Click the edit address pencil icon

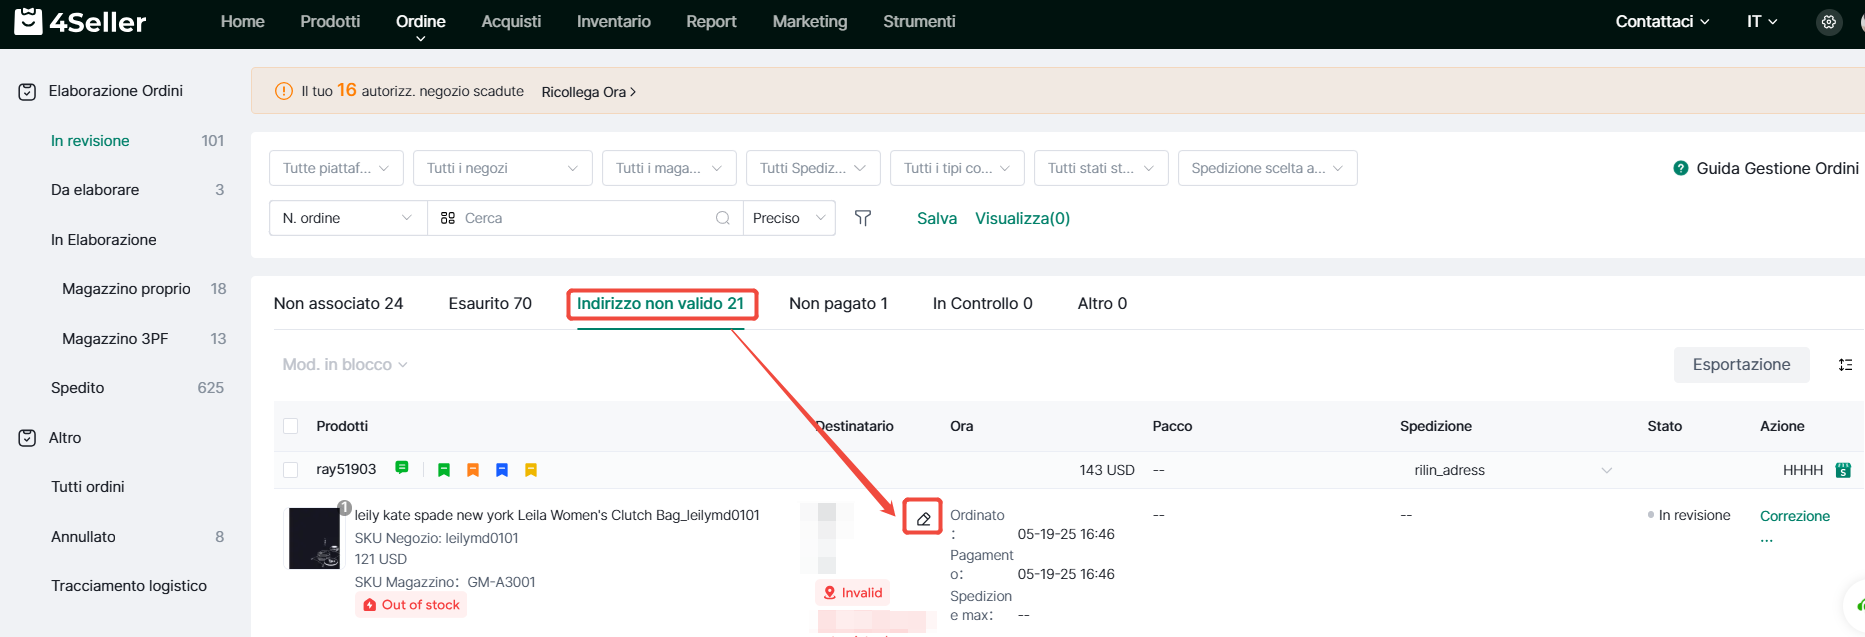923,518
